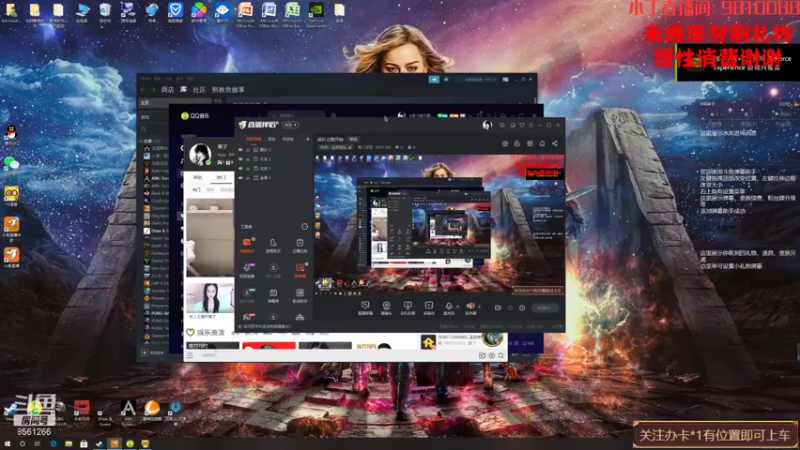Viewport: 800px width, 450px height.
Task: Hide the 图片 2 layer in streaming app
Action: [240, 150]
